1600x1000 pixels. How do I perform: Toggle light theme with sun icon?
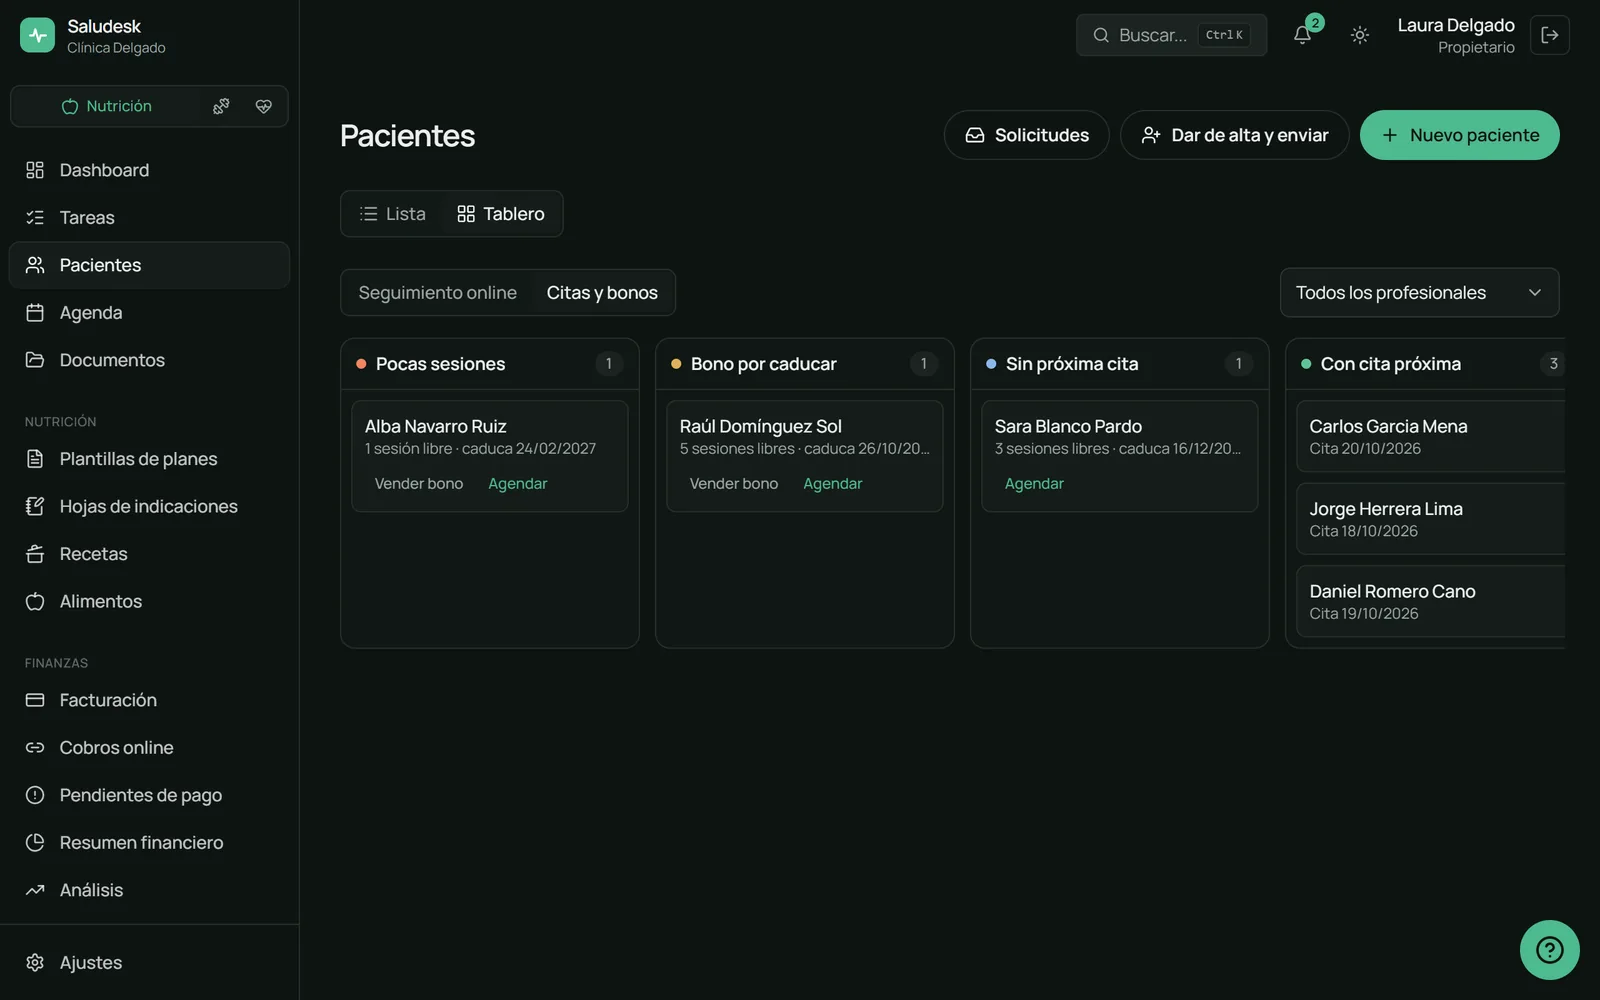(x=1360, y=35)
